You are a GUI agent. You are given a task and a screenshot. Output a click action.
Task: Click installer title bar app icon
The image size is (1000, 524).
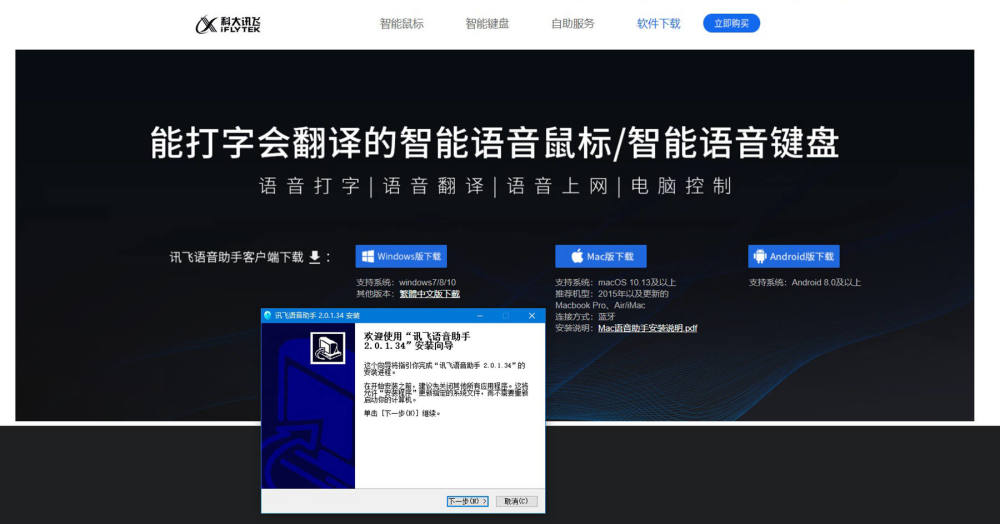[268, 316]
